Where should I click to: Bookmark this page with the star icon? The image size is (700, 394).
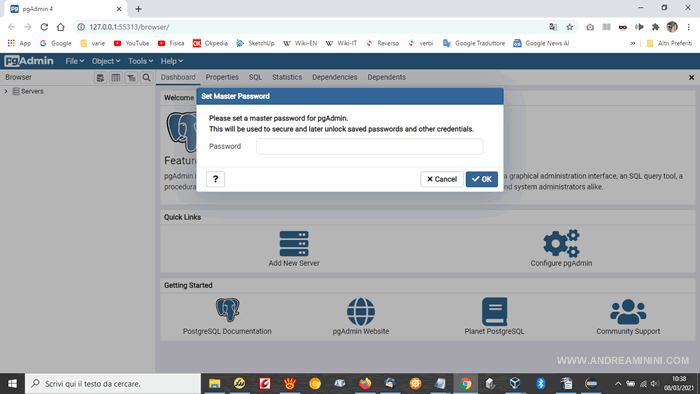(x=570, y=27)
